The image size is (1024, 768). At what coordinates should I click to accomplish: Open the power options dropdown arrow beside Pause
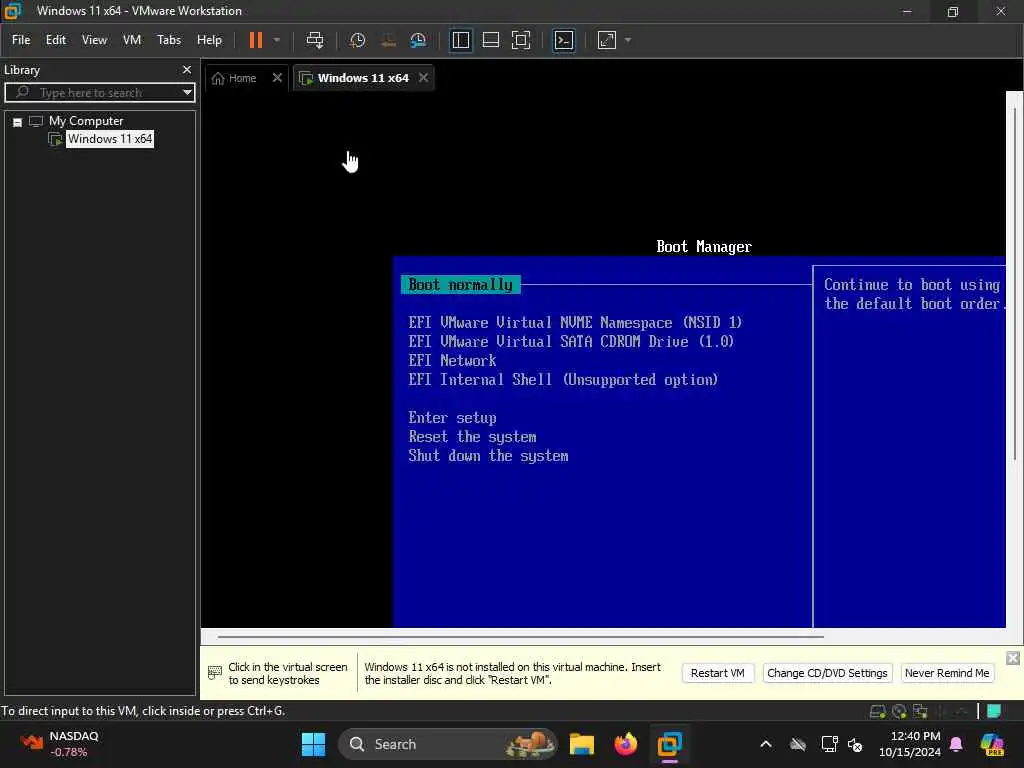pyautogui.click(x=277, y=40)
